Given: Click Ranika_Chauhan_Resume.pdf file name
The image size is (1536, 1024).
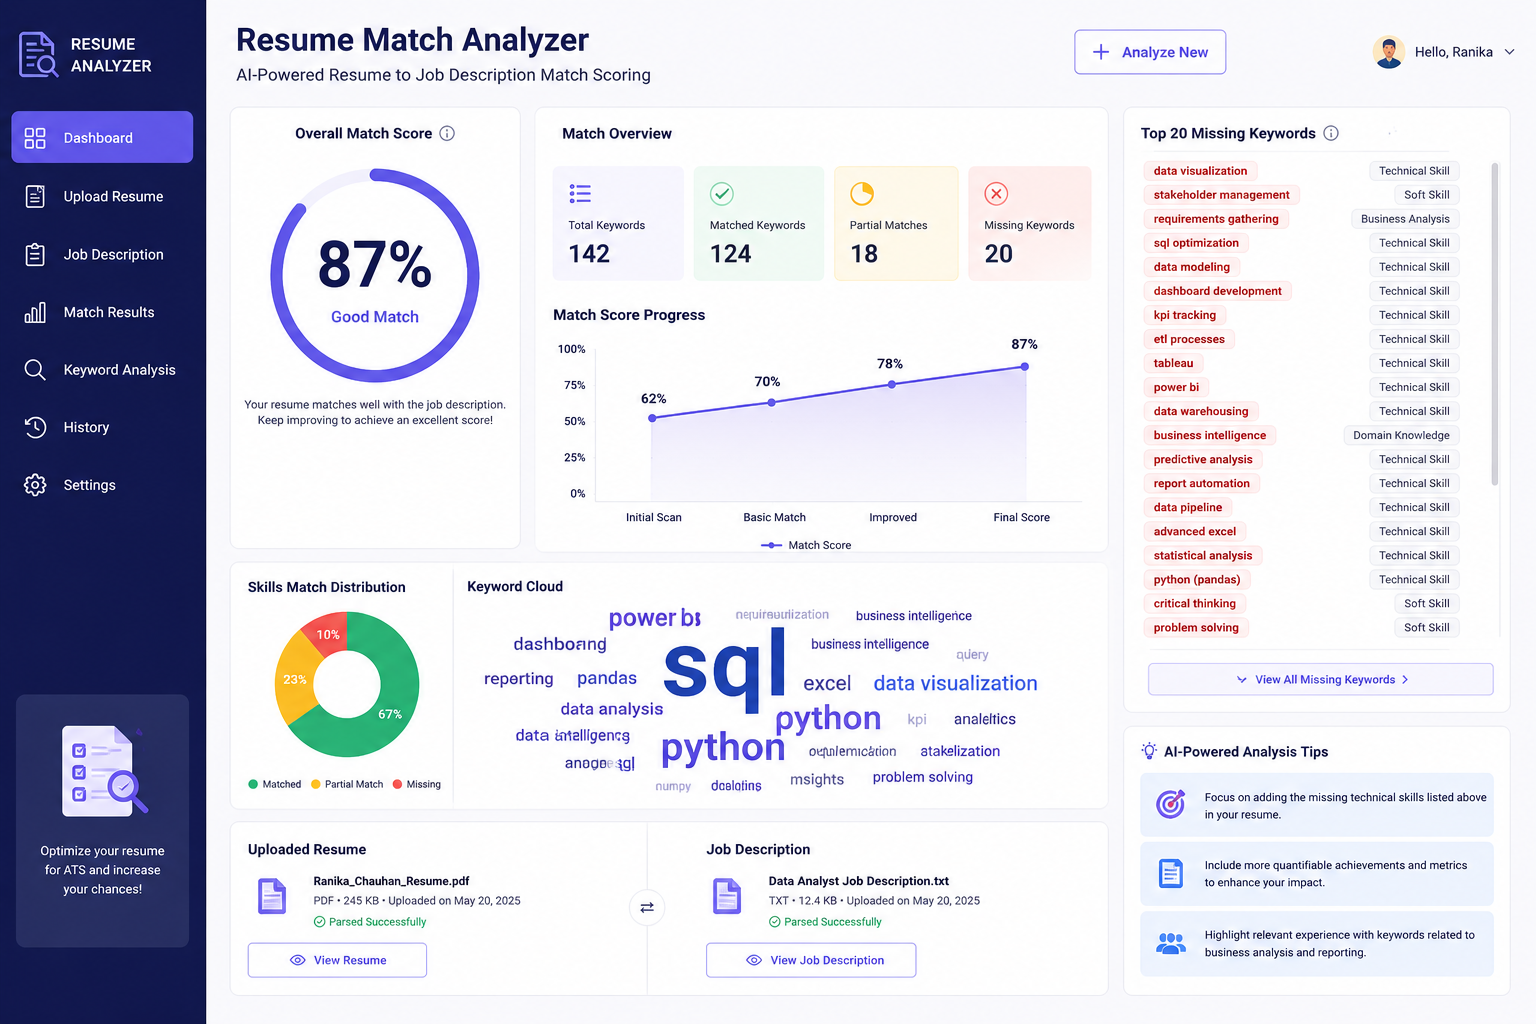Looking at the screenshot, I should [391, 881].
